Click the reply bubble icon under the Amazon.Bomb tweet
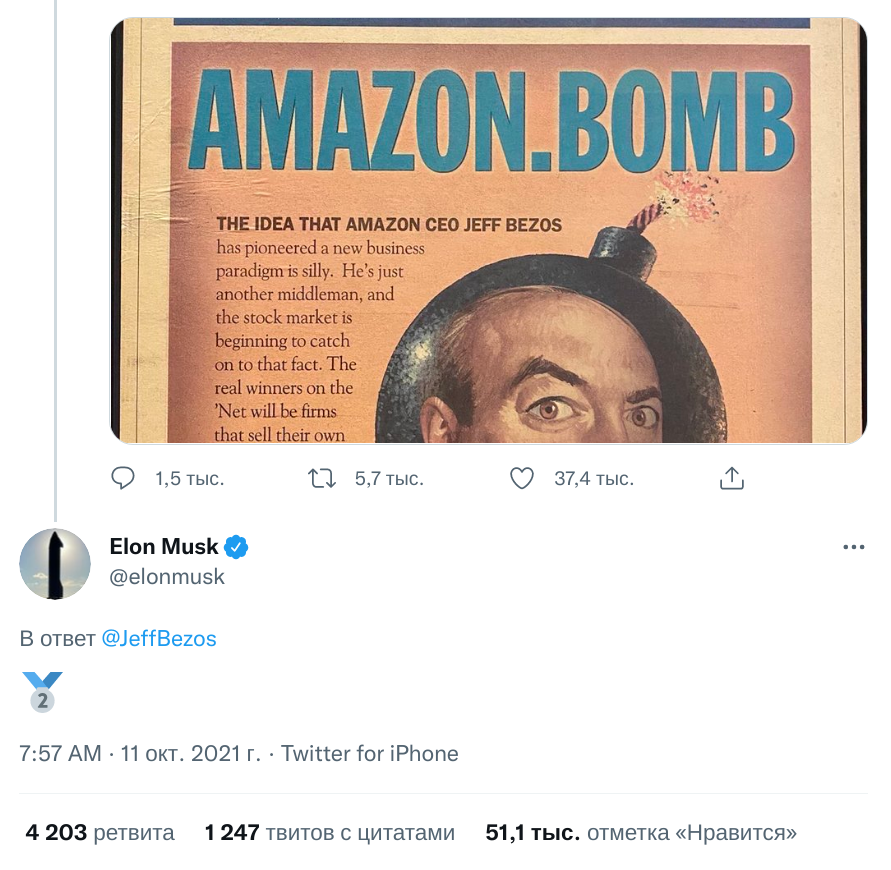 tap(123, 479)
